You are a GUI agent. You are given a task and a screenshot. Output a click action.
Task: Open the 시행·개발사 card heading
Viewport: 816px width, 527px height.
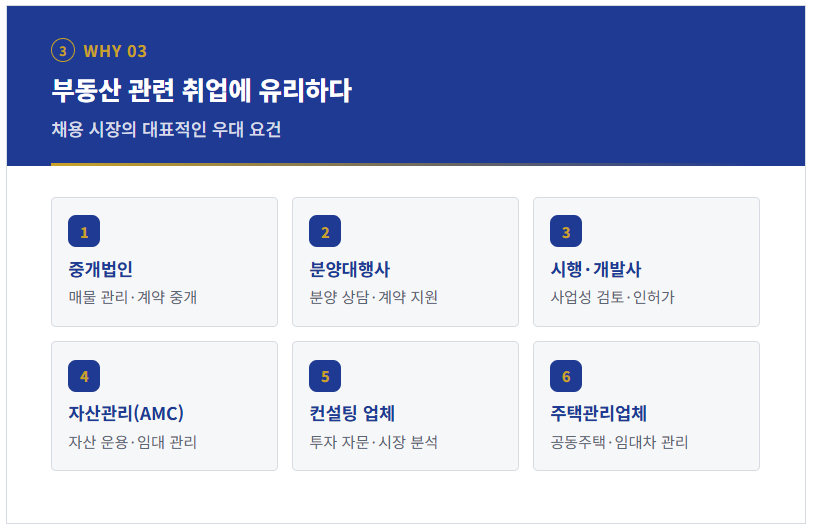(596, 269)
